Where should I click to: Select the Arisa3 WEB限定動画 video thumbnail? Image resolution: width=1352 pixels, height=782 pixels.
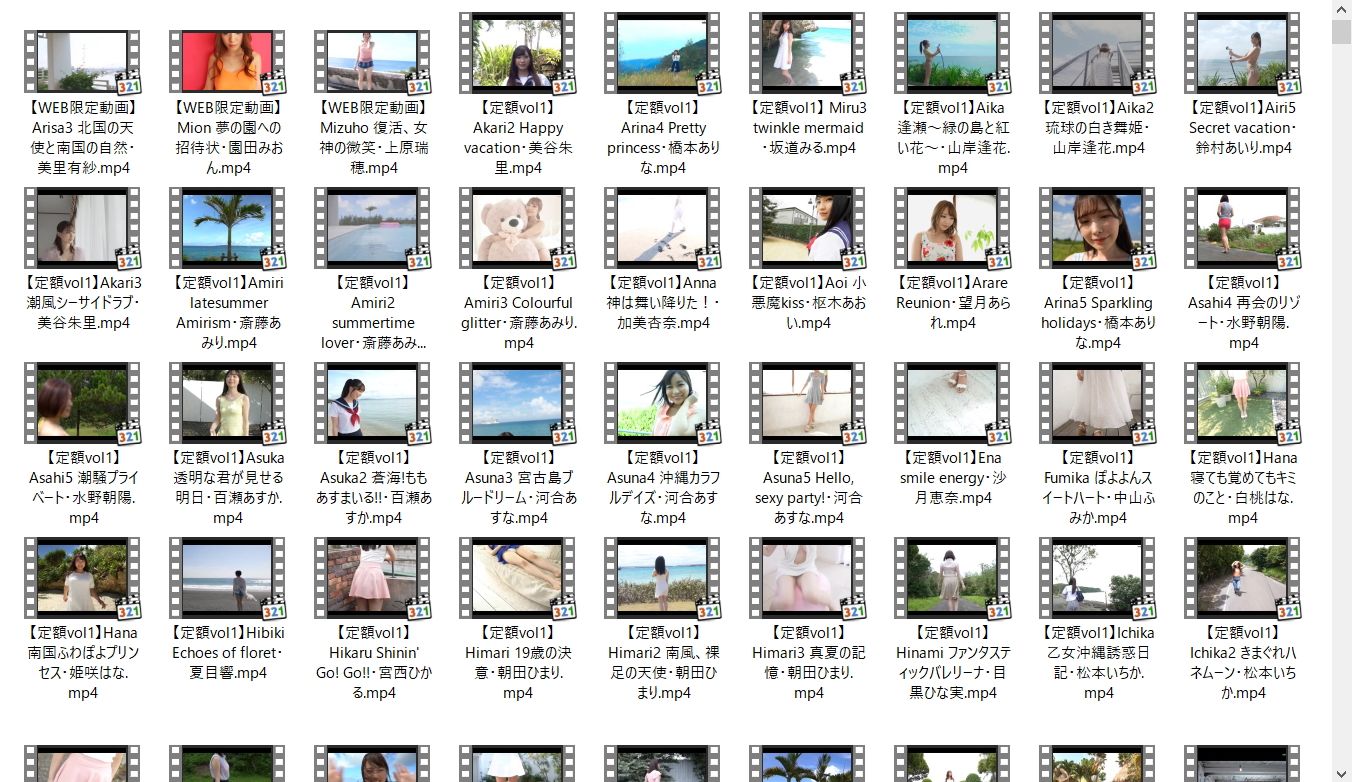(82, 62)
